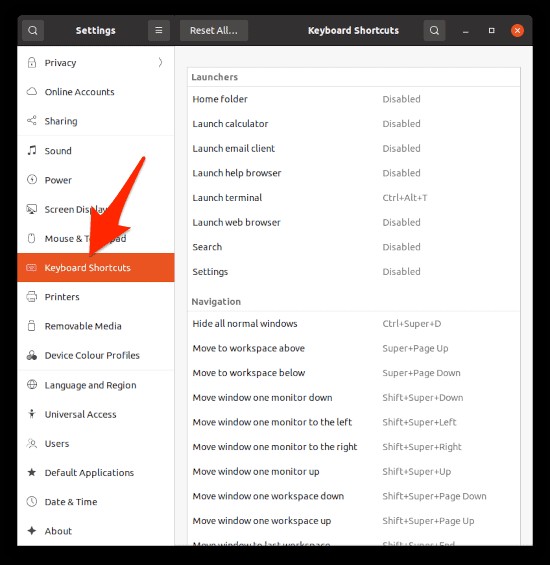Edit the Launch calculator shortcut
This screenshot has width=550, height=565.
(x=354, y=124)
